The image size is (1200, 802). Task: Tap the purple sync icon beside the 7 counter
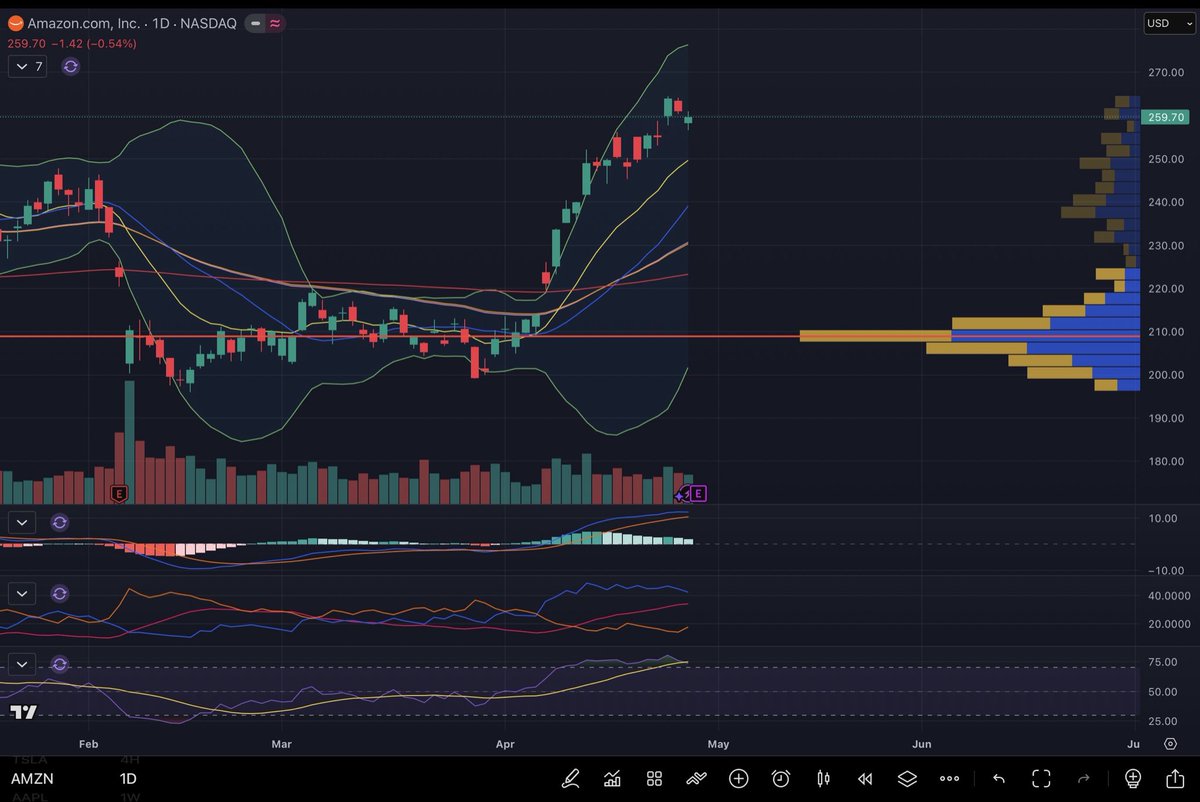pyautogui.click(x=70, y=67)
